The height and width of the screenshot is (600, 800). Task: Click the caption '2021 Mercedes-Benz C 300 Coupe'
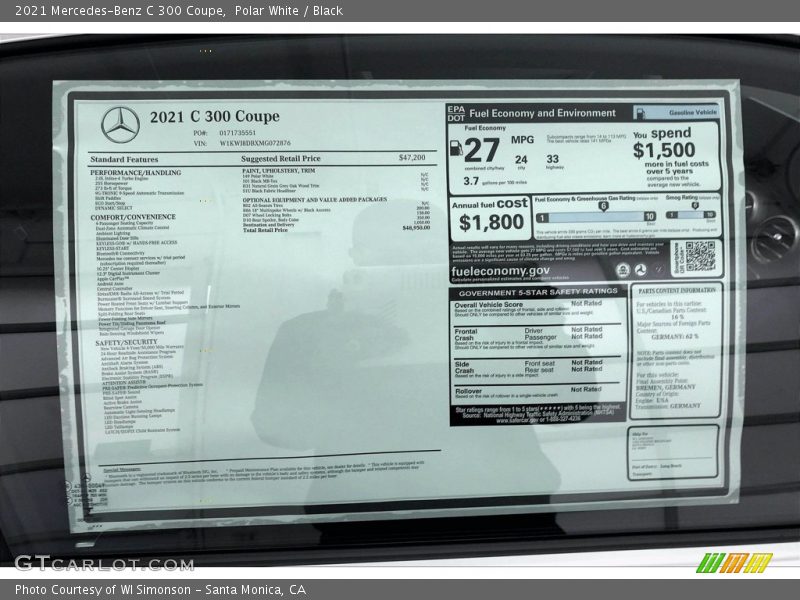(x=119, y=10)
